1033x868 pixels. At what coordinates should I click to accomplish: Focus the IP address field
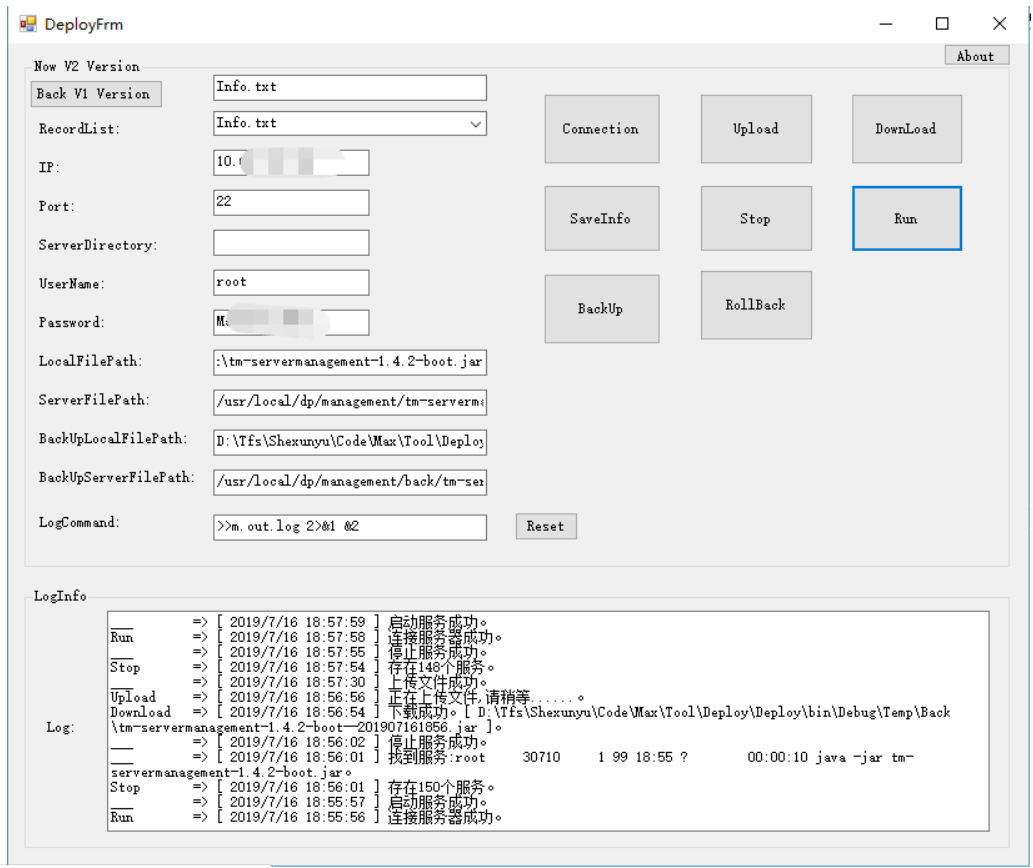pyautogui.click(x=291, y=163)
